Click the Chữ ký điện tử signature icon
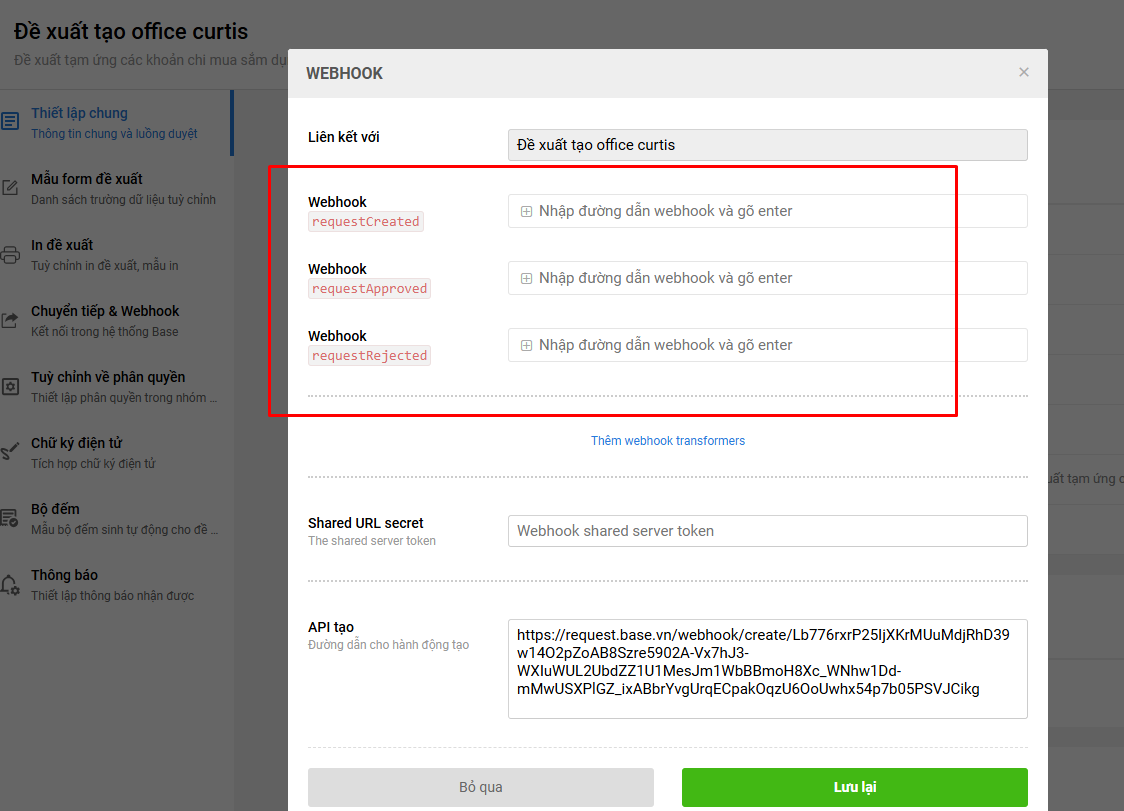Screen dimensions: 1124x811 (x=10, y=451)
